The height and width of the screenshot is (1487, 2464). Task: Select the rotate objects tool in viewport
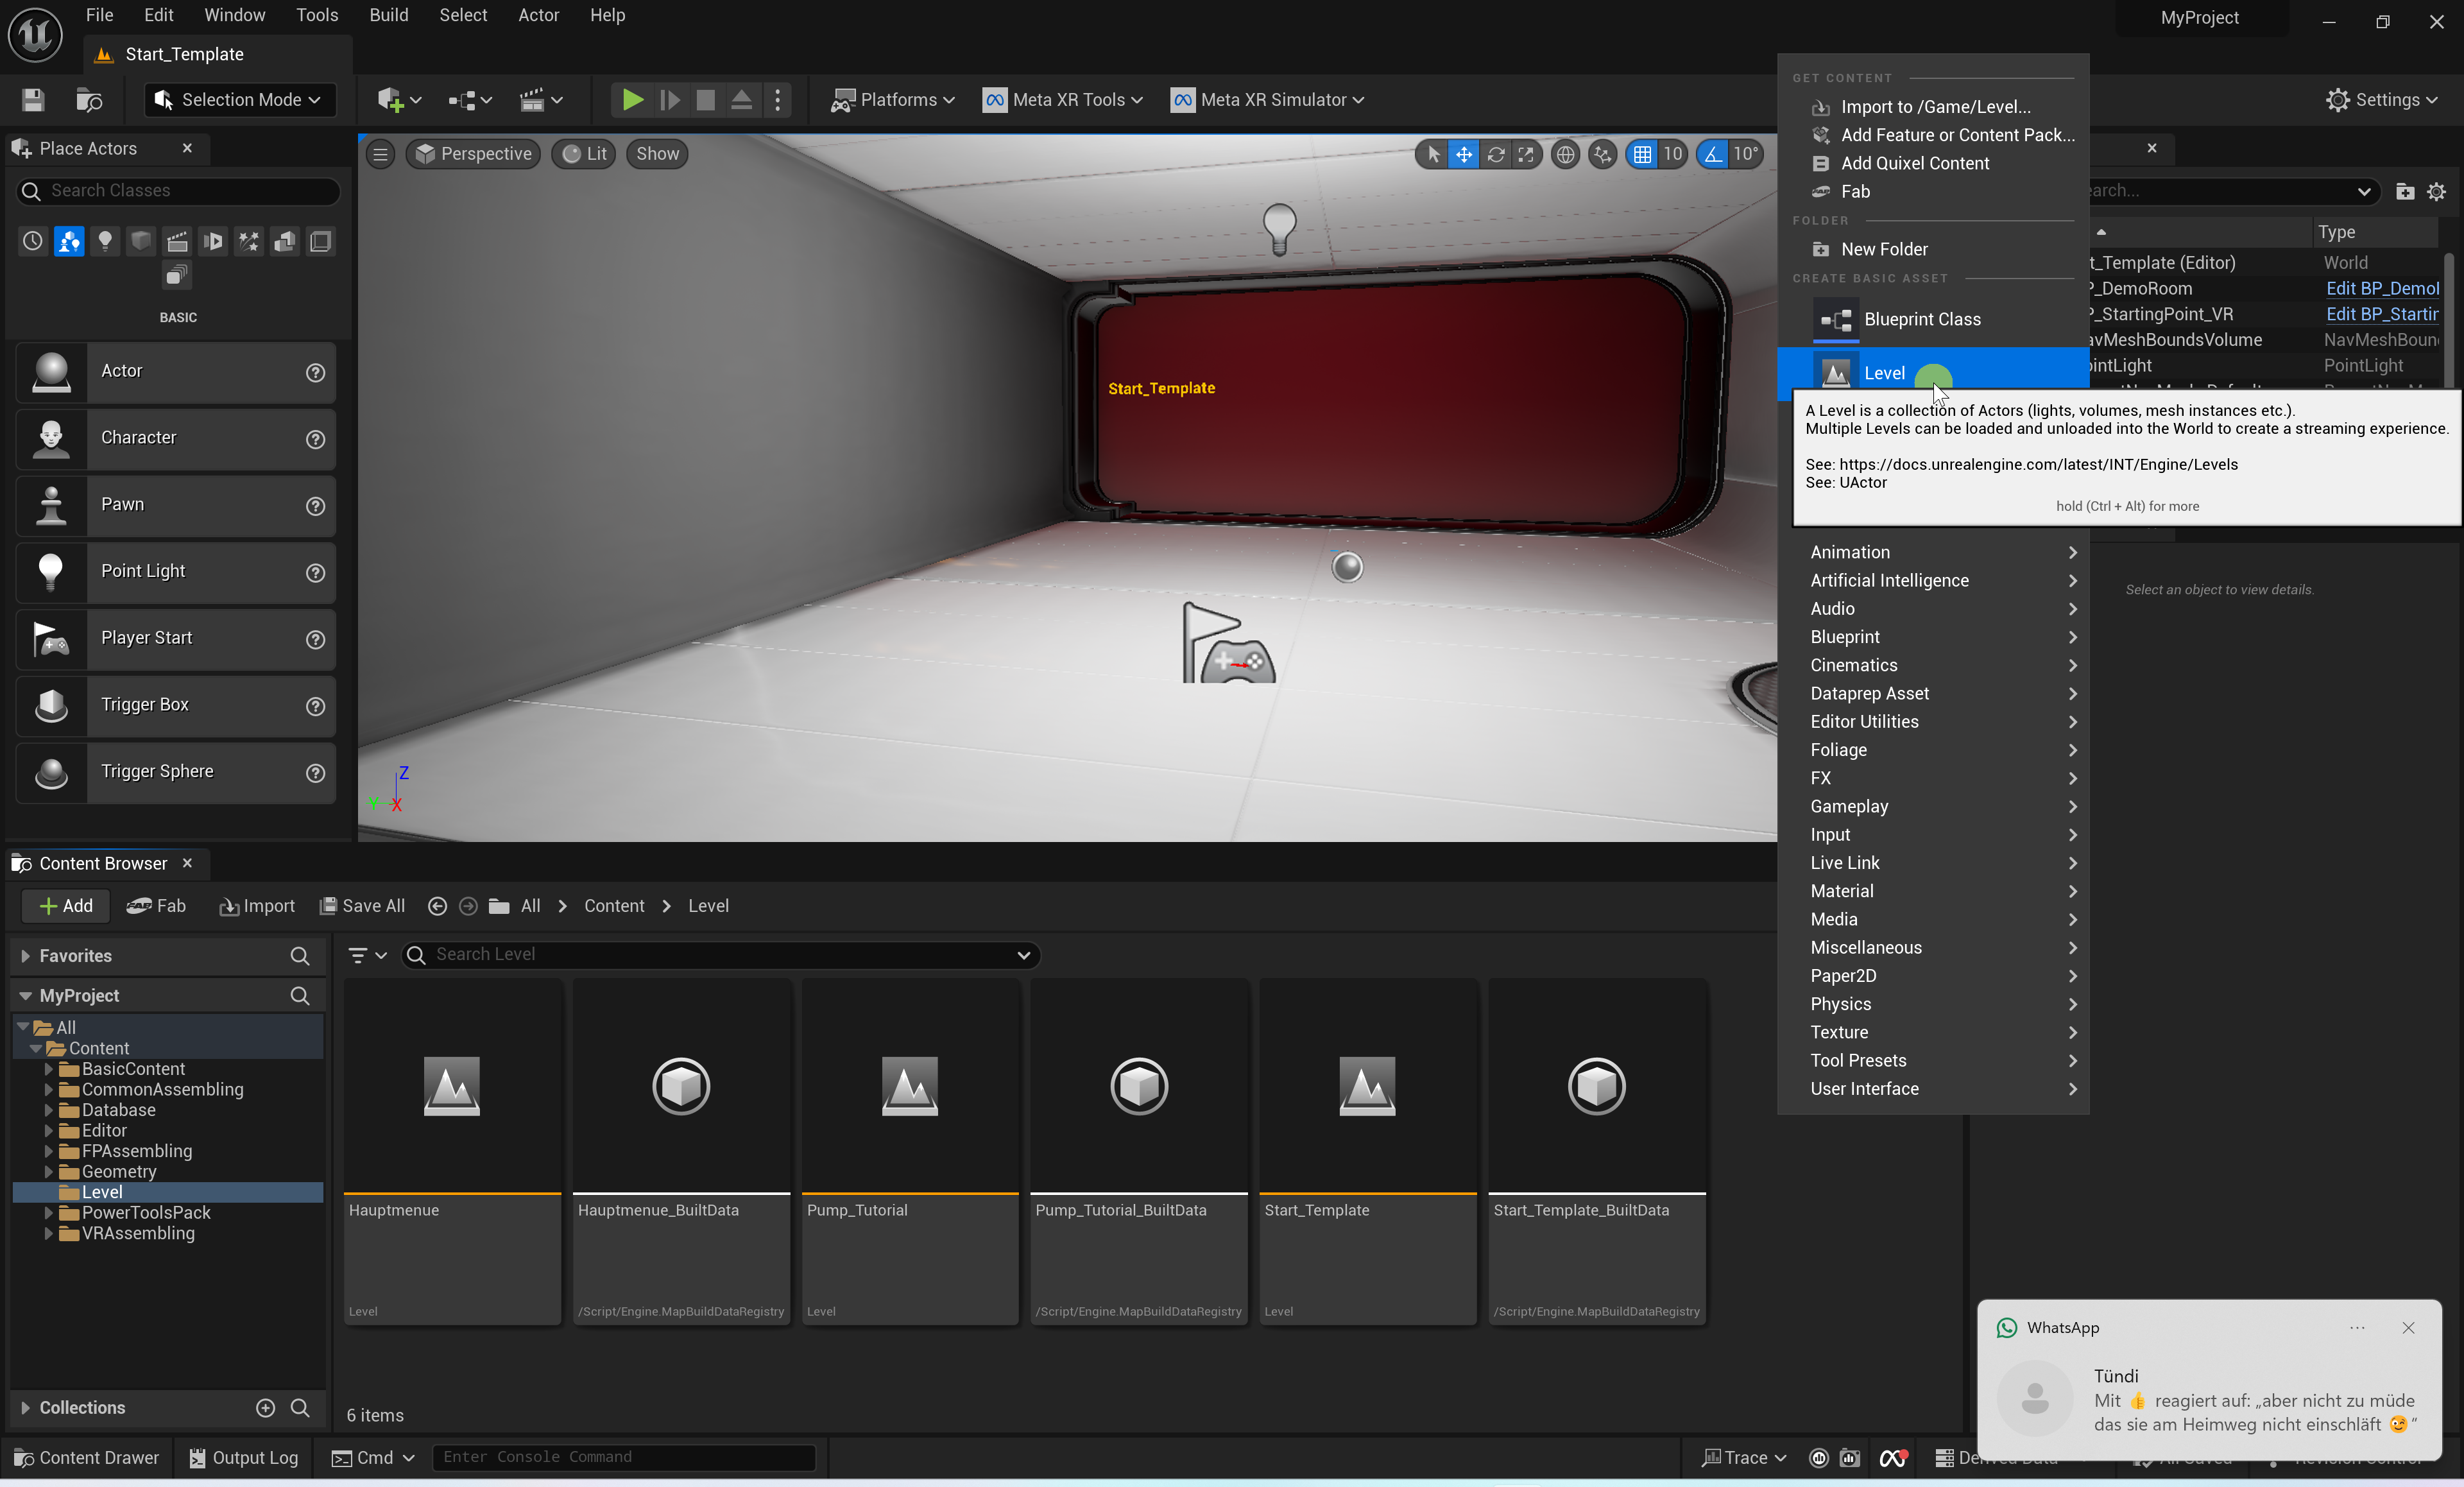(x=1495, y=154)
